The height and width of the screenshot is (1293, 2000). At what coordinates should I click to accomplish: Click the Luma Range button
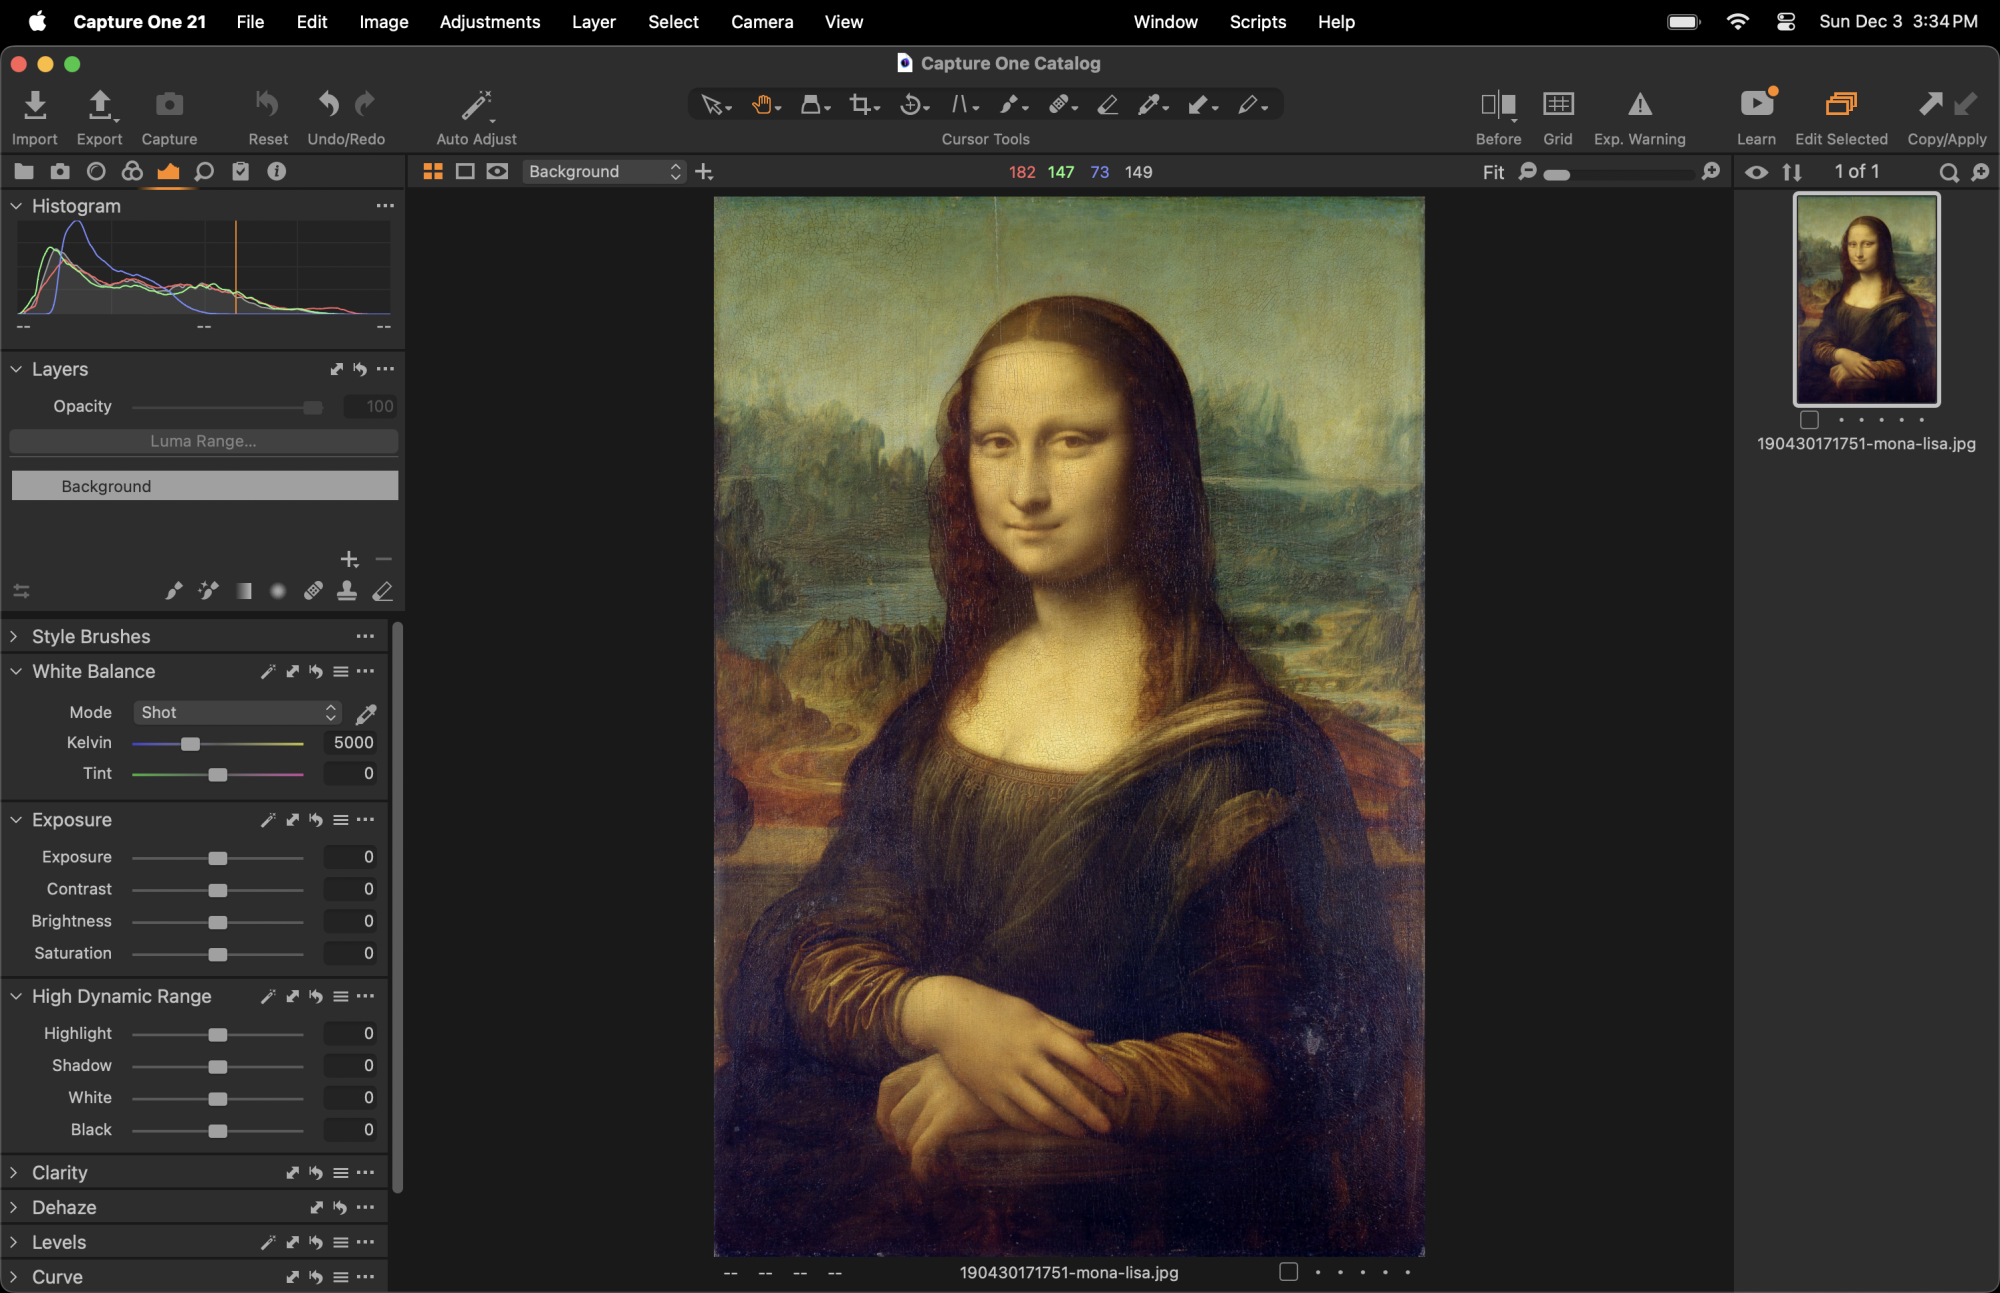[204, 441]
